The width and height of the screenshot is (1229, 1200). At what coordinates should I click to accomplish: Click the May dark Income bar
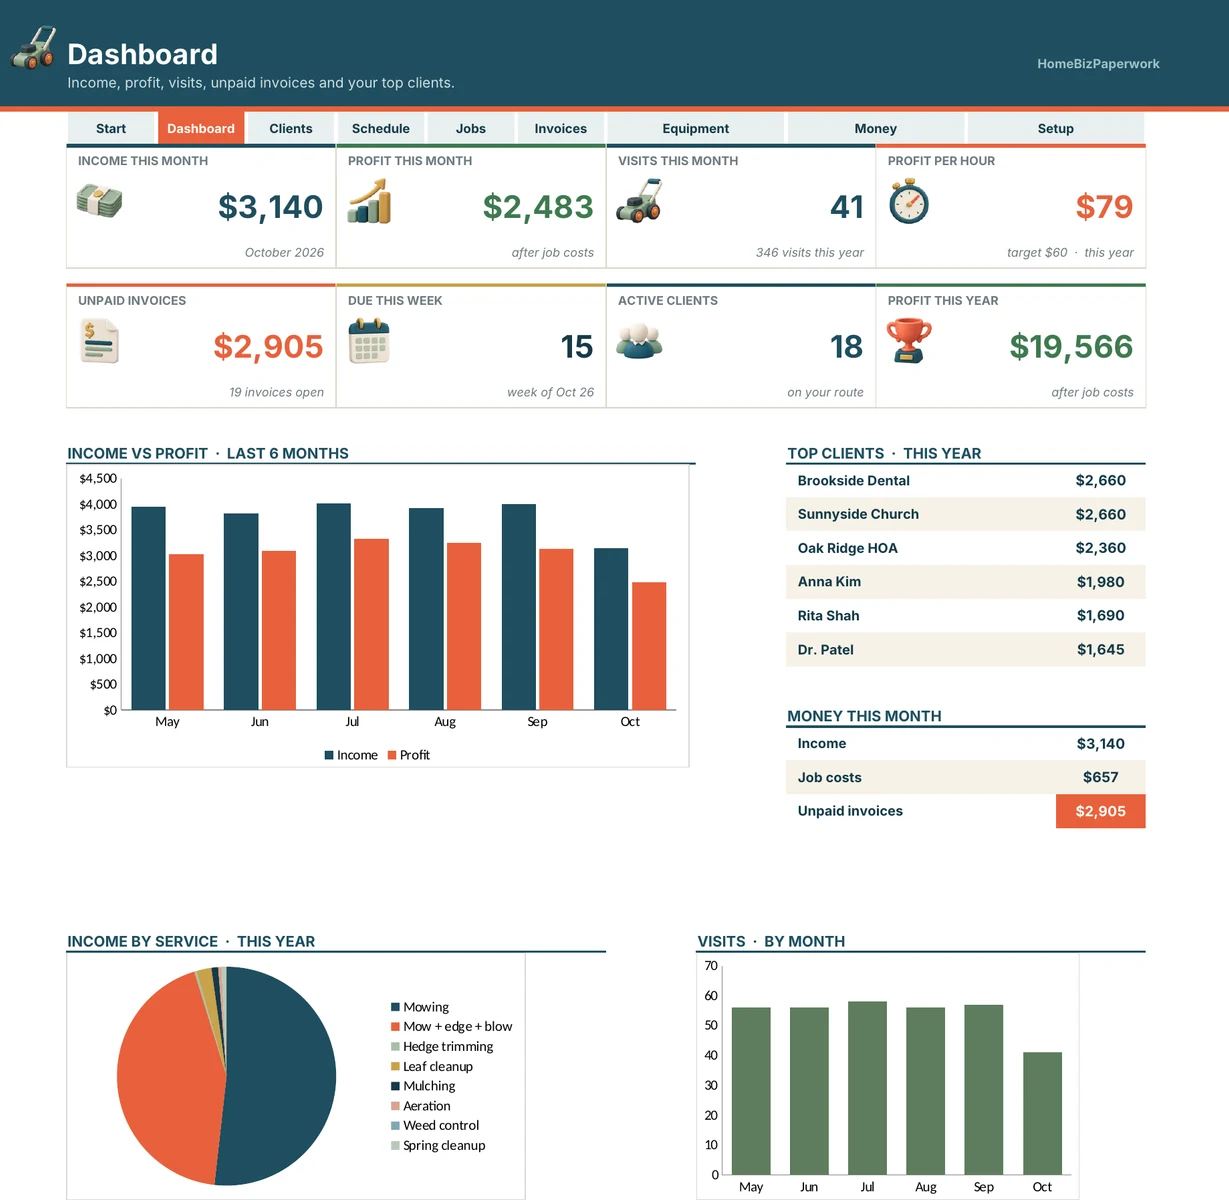pyautogui.click(x=148, y=608)
